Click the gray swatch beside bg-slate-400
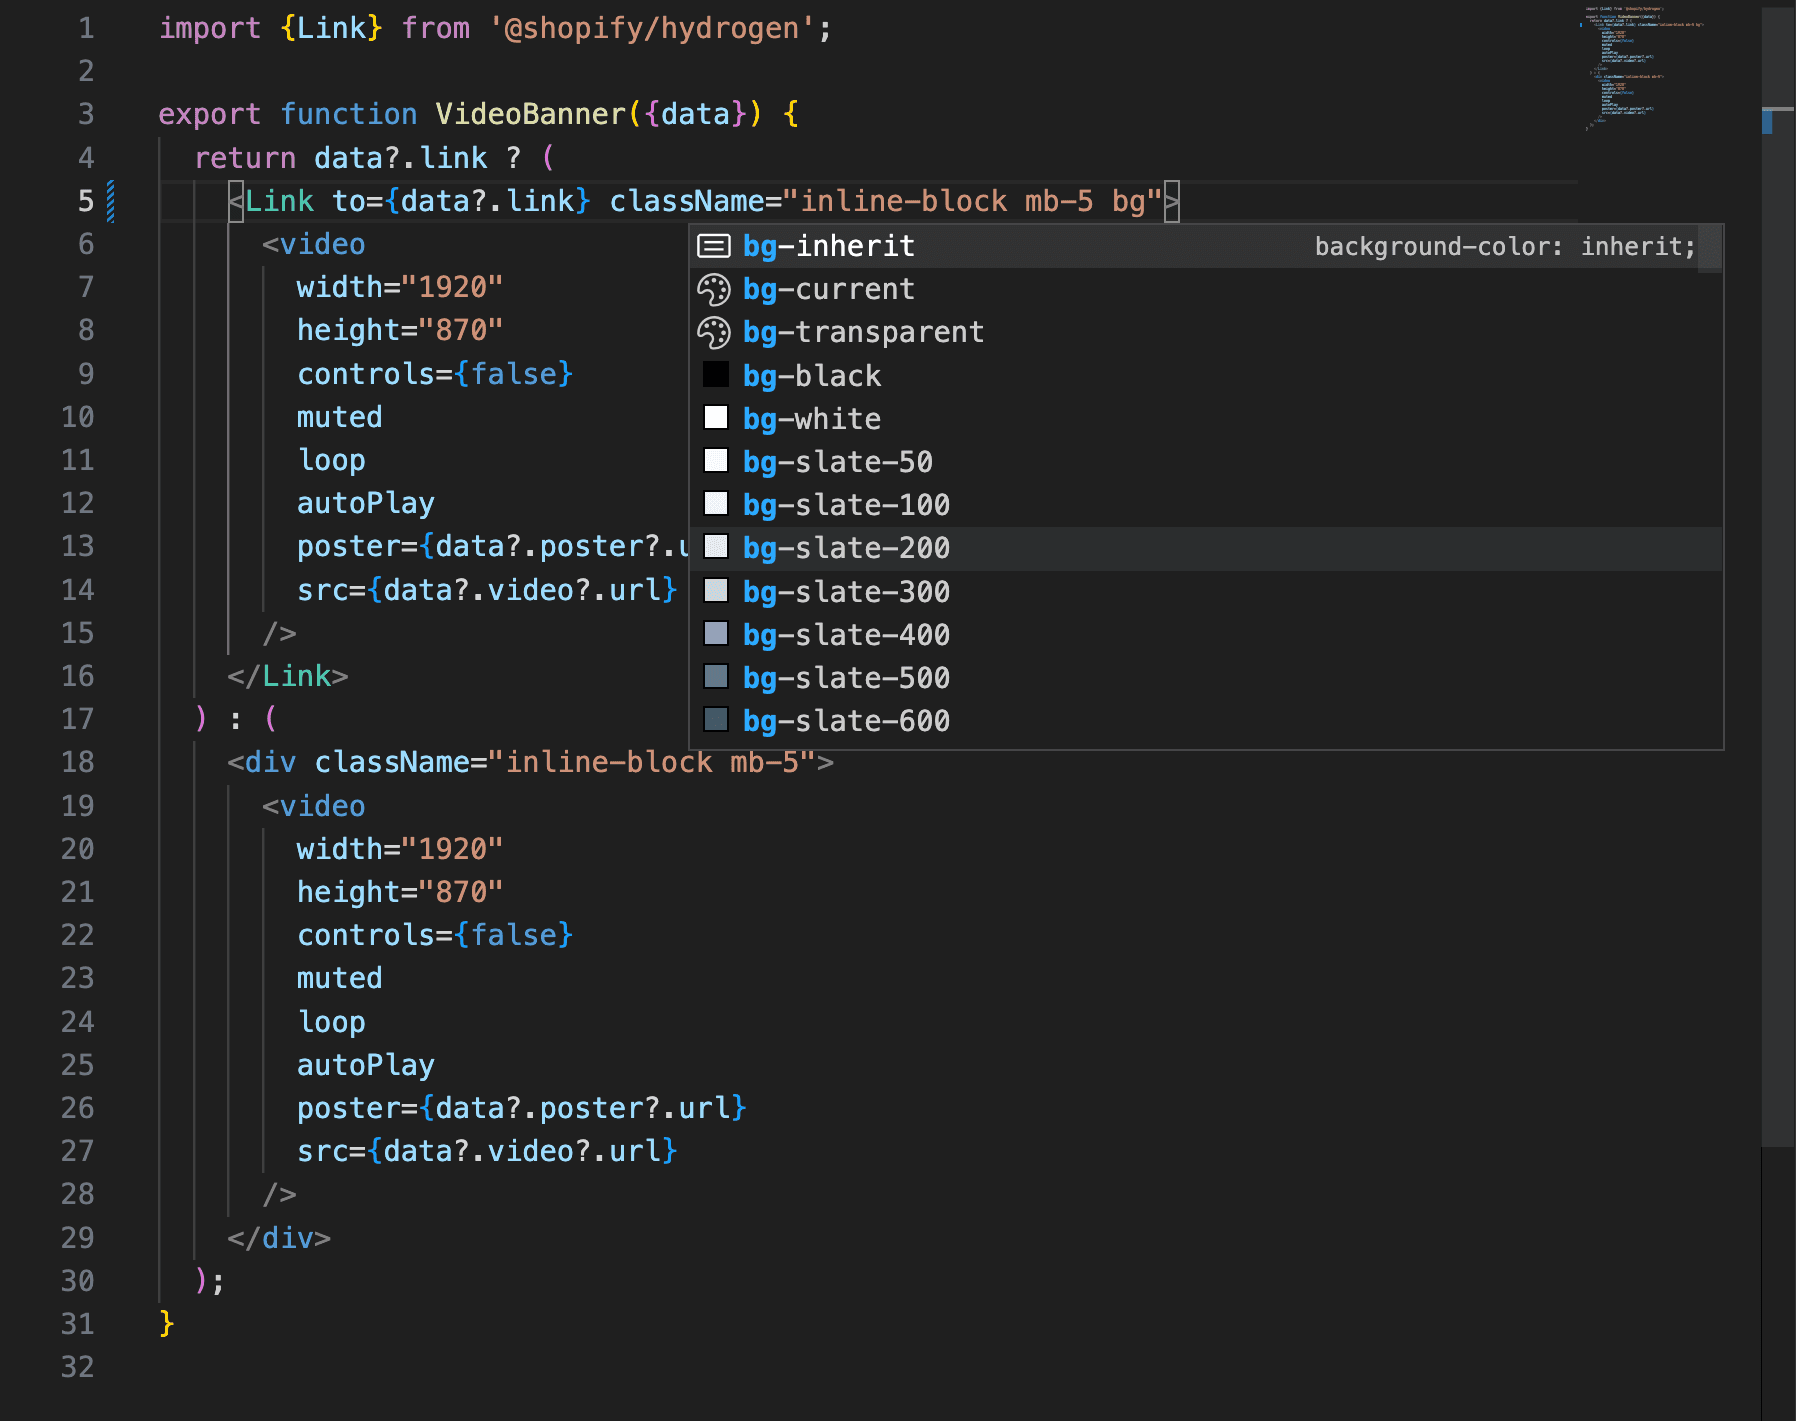The image size is (1796, 1421). tap(716, 634)
